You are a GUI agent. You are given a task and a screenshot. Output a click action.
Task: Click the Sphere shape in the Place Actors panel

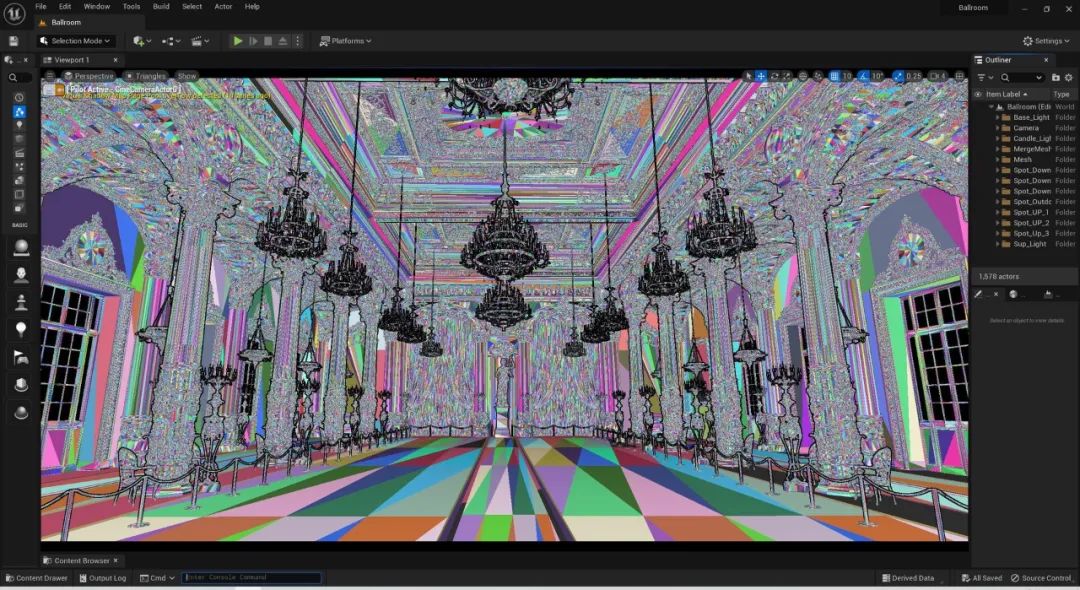coord(20,412)
